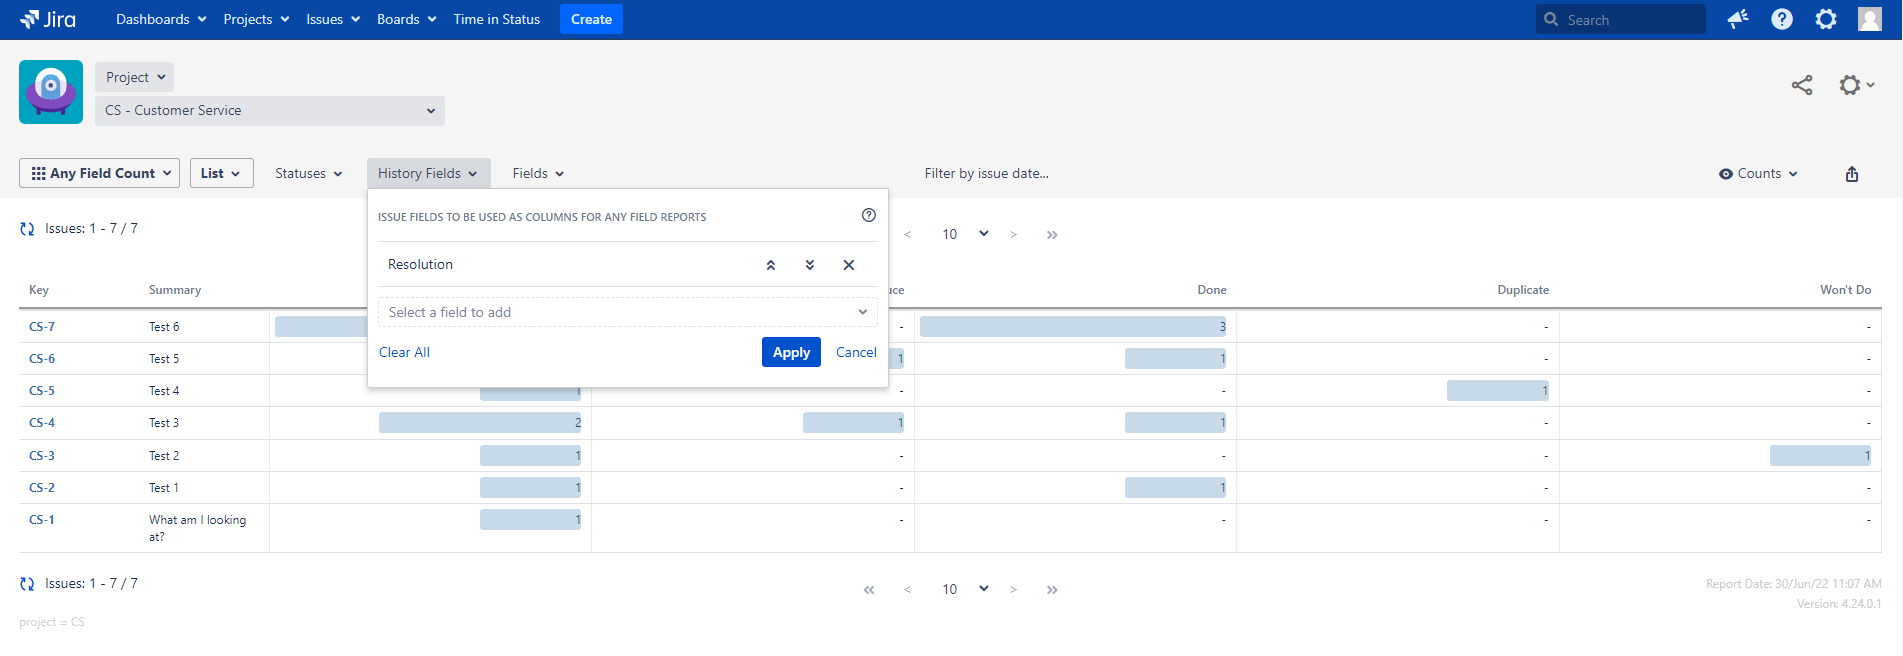Open help for issue fields popup
The image size is (1903, 656).
pyautogui.click(x=869, y=215)
